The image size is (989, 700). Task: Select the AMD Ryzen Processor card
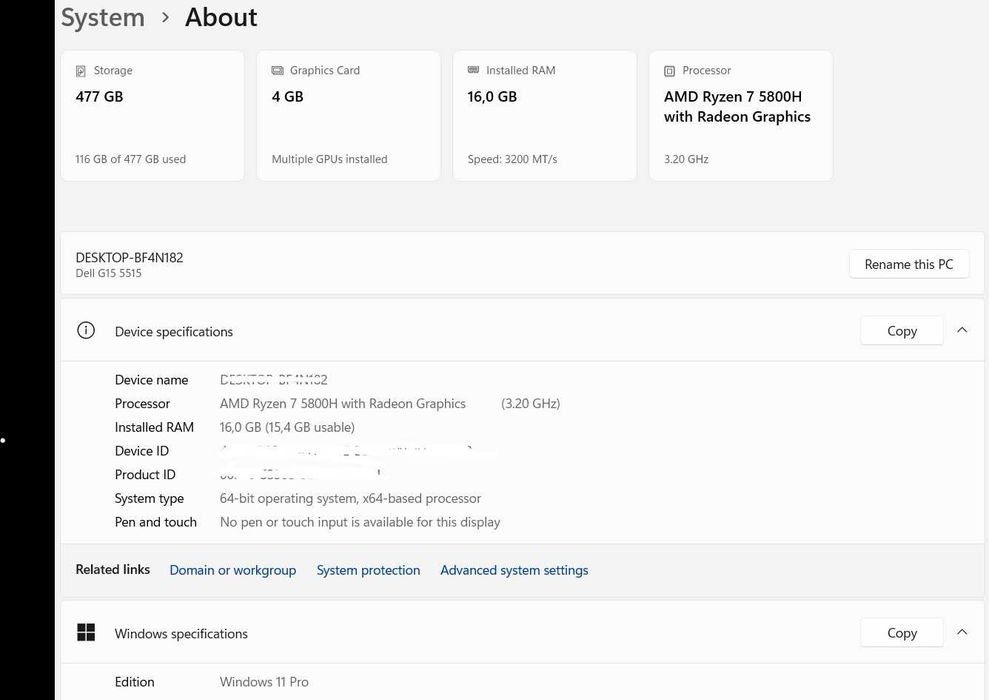tap(740, 116)
